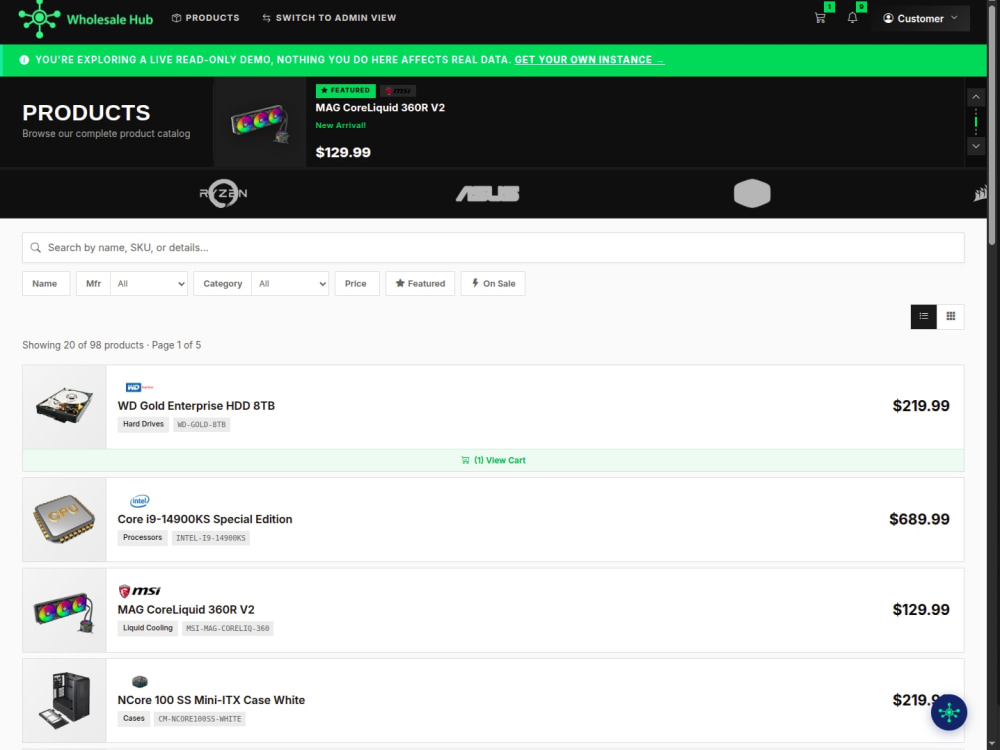This screenshot has height=750, width=1000.
Task: Click the $129.99 price in the featured banner
Action: point(343,152)
